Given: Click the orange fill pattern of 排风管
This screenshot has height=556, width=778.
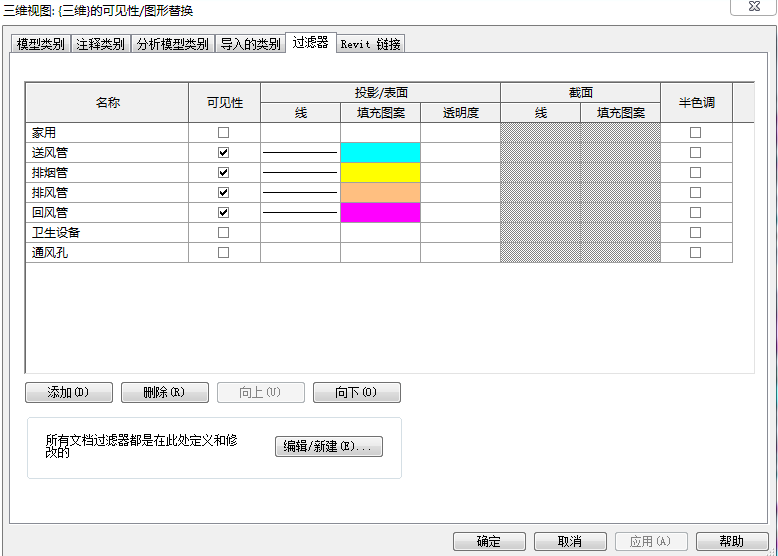Looking at the screenshot, I should click(x=380, y=192).
